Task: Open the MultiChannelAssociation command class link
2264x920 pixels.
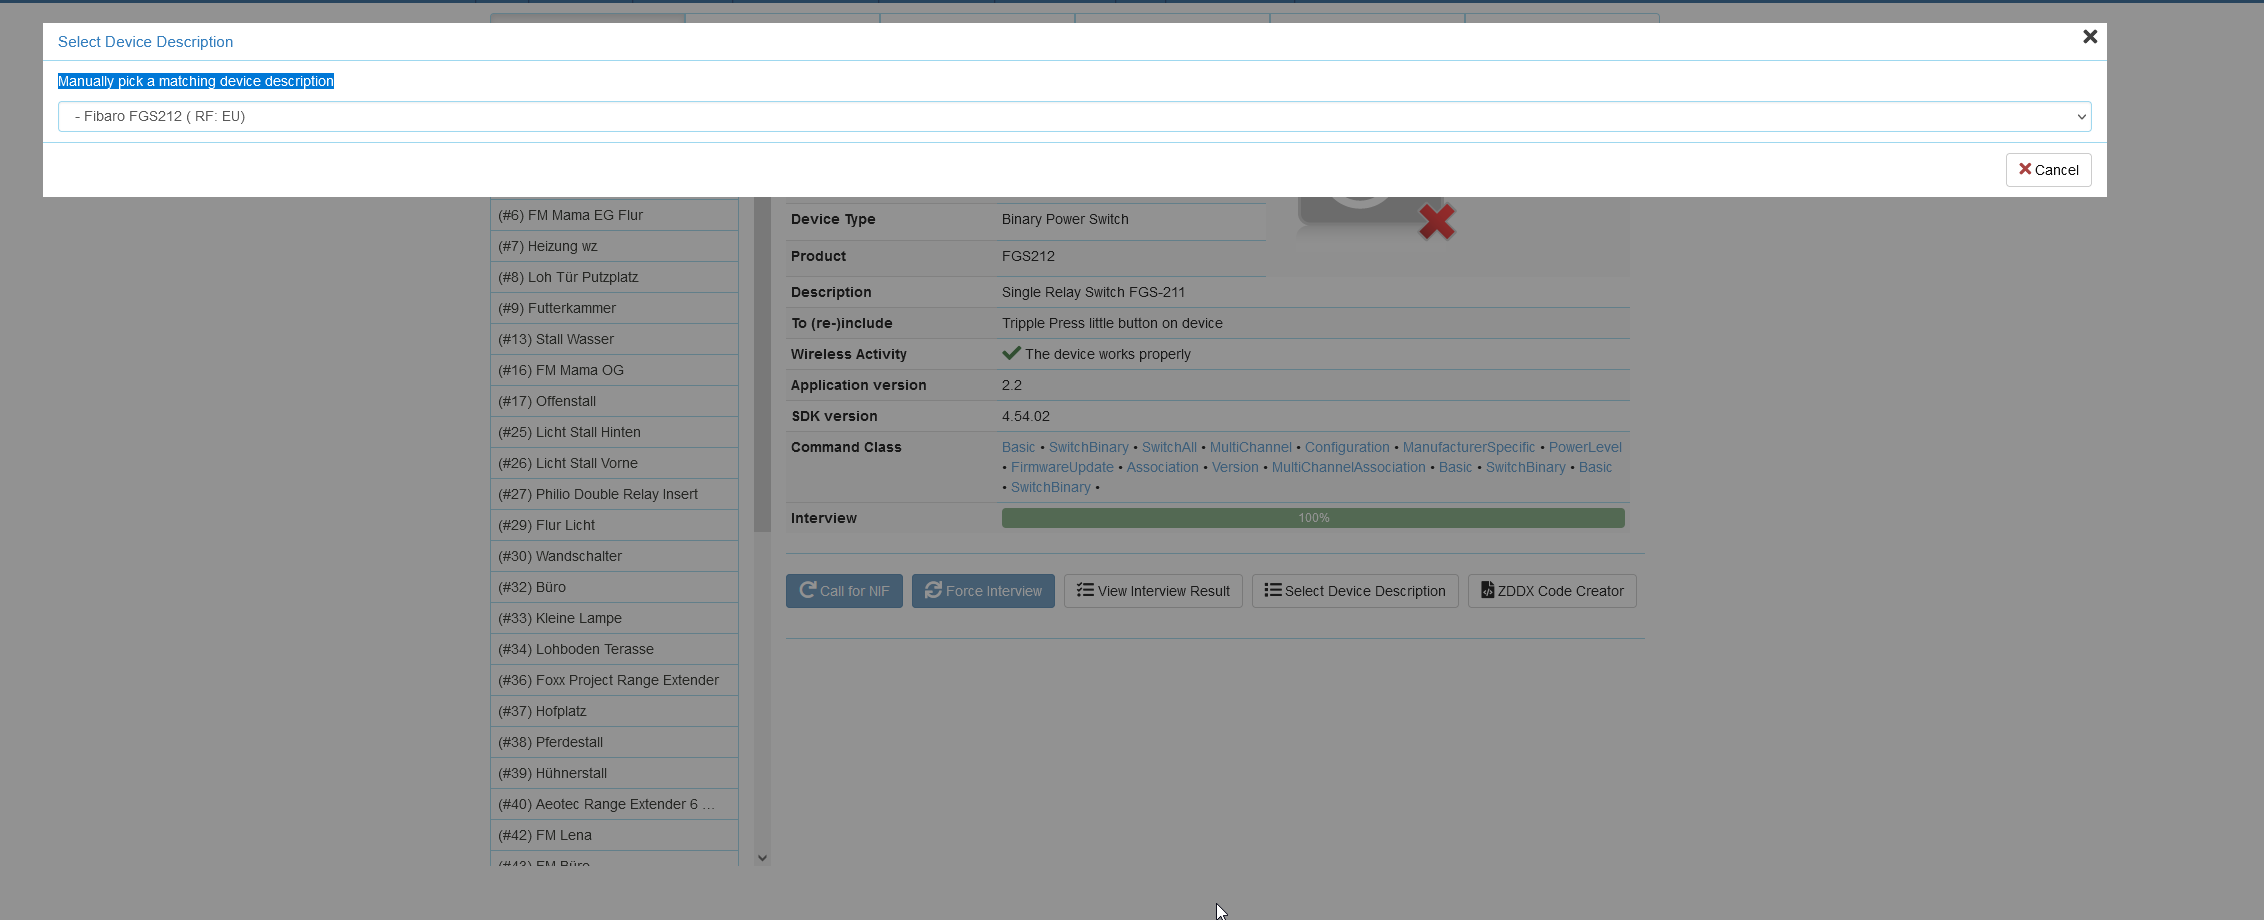Action: (x=1348, y=467)
